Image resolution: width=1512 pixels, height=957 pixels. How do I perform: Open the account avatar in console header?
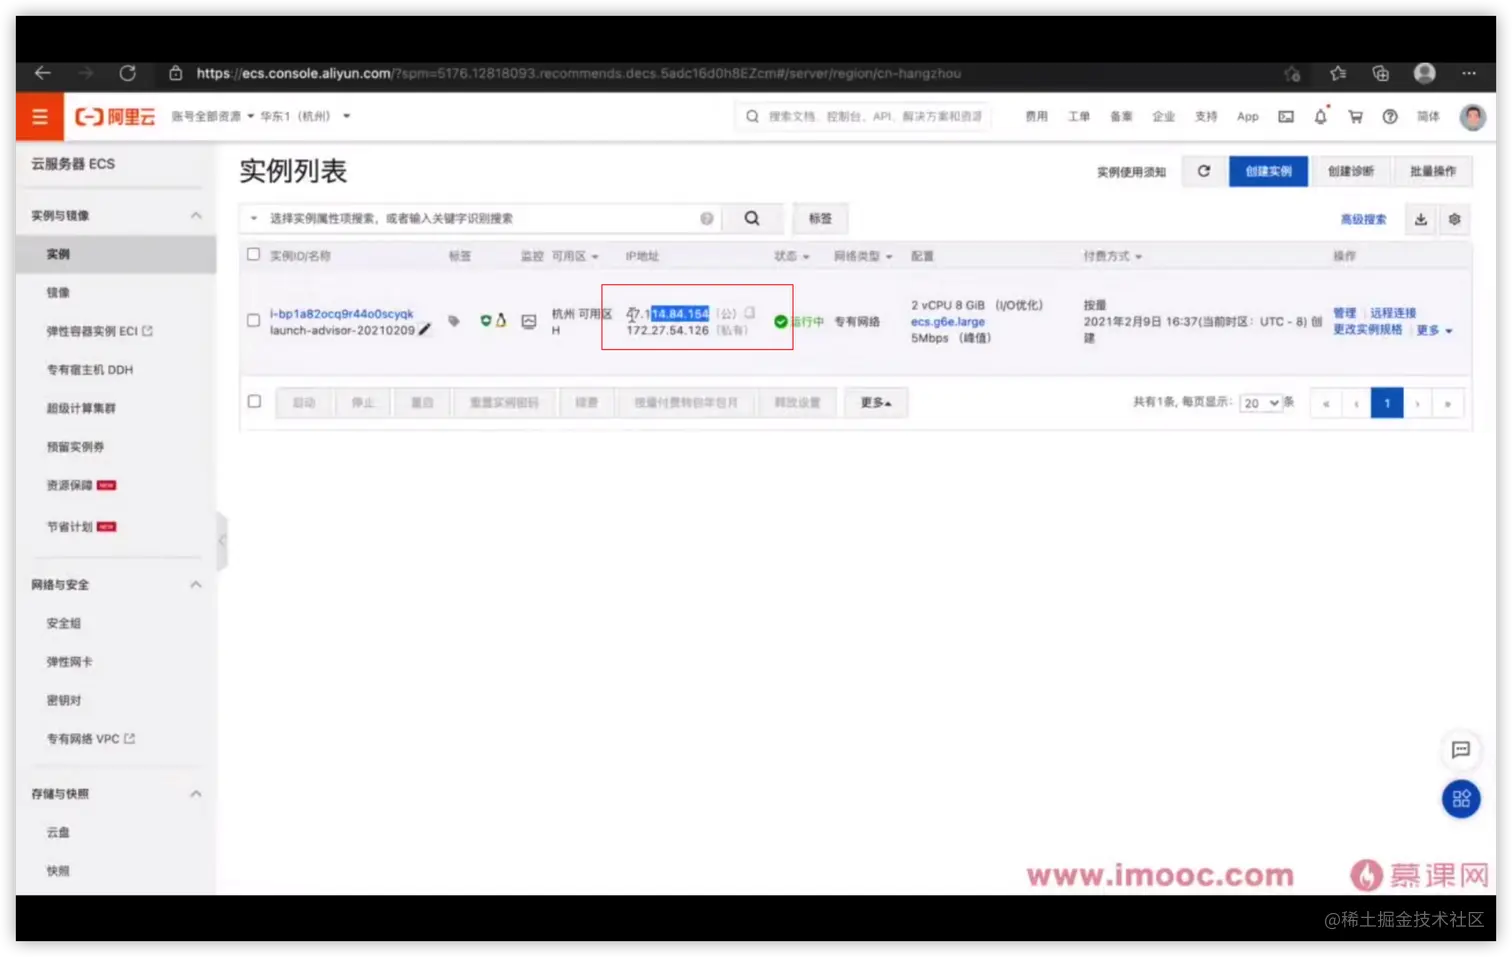point(1472,117)
